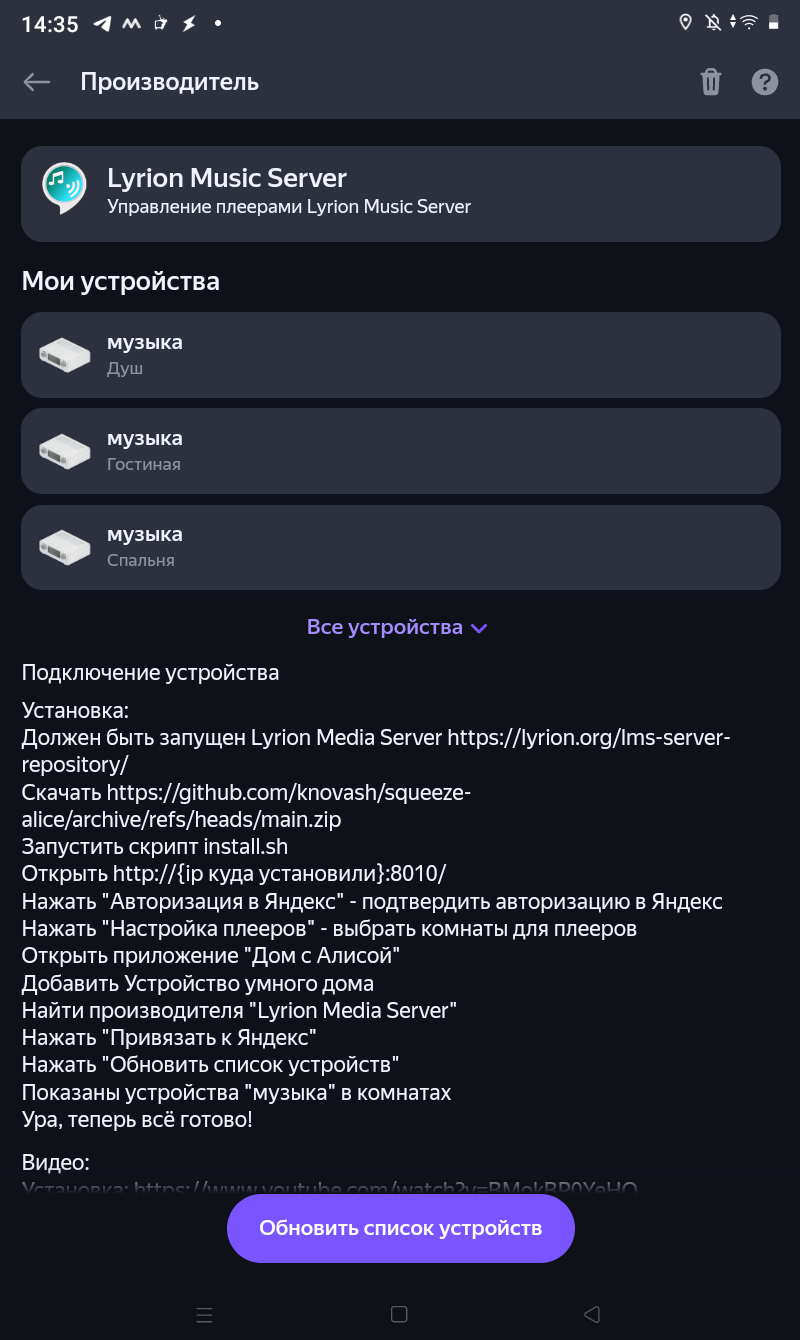Tap the Android back navigation triangle
Viewport: 800px width, 1340px height.
(592, 1314)
